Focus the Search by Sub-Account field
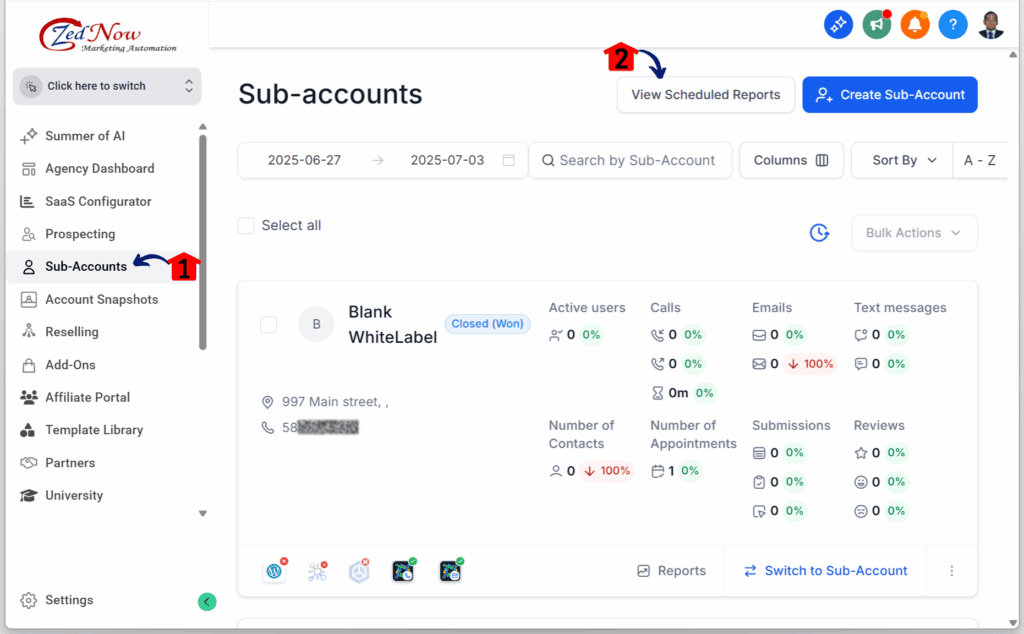 pyautogui.click(x=630, y=160)
